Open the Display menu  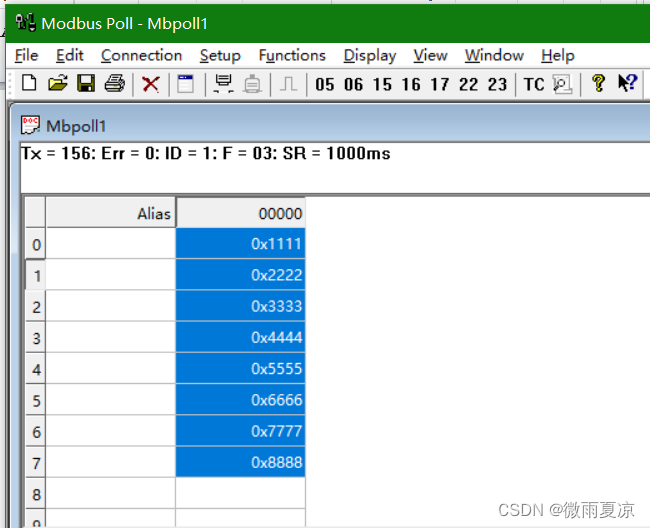coord(370,56)
